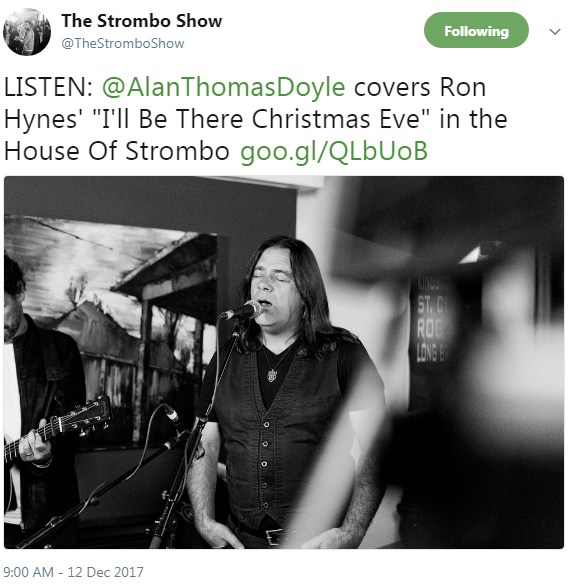Open the black-and-white performance photo
This screenshot has width=571, height=584.
point(284,362)
